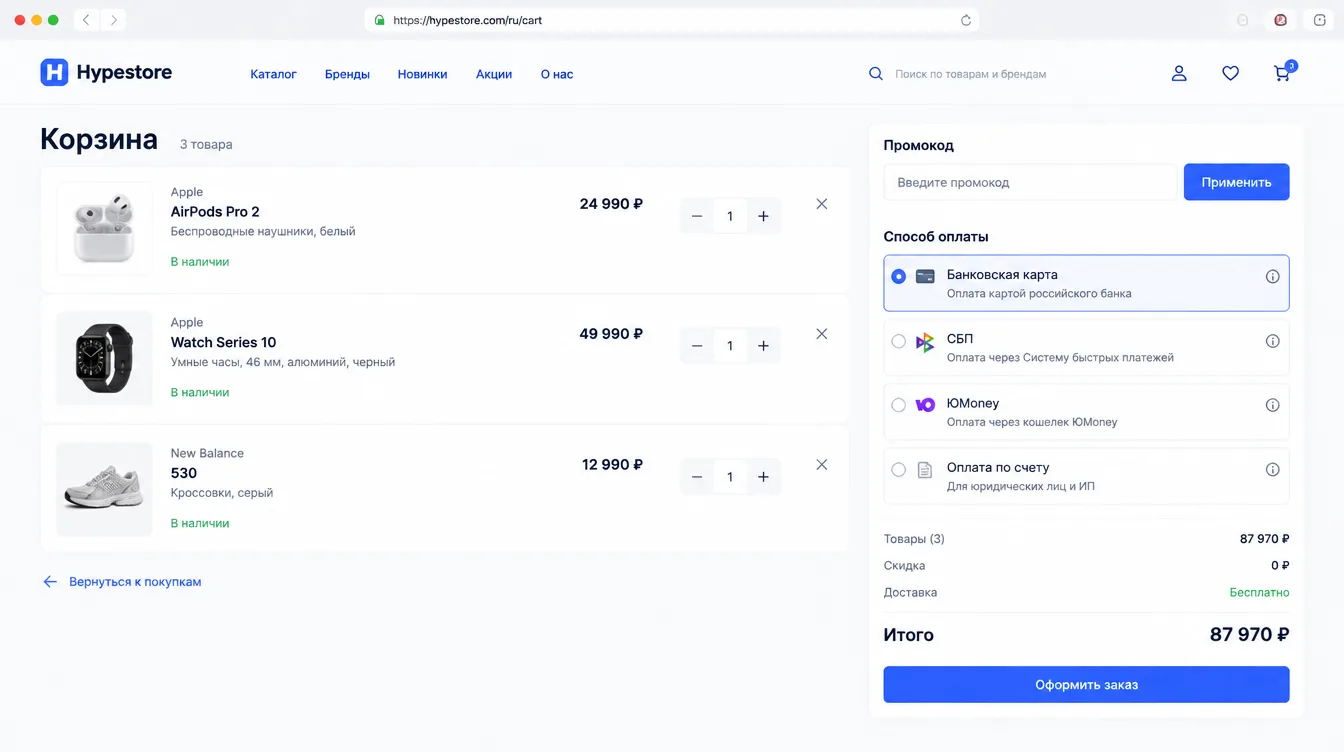Show info icon for СБП payment
Image resolution: width=1344 pixels, height=752 pixels.
(x=1272, y=341)
